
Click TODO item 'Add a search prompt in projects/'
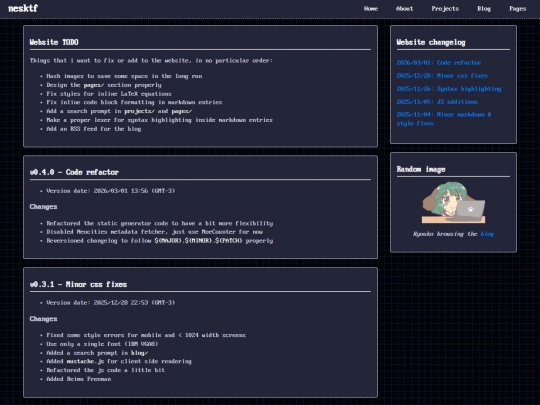point(119,111)
